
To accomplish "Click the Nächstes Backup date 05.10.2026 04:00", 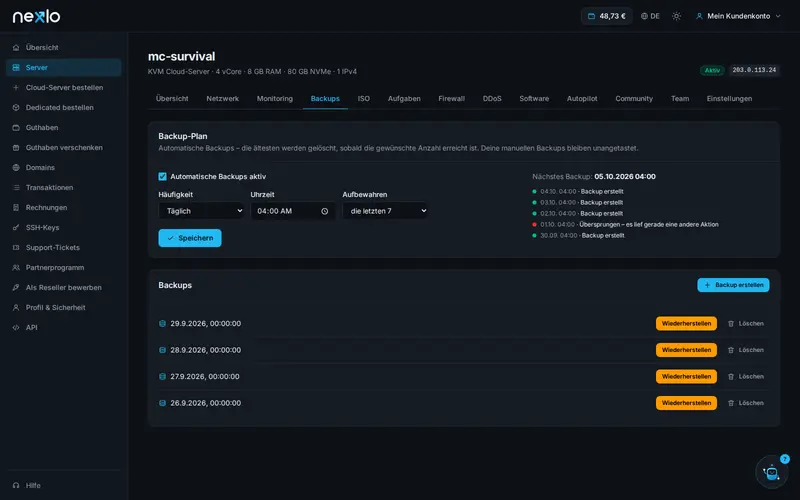I will [625, 177].
